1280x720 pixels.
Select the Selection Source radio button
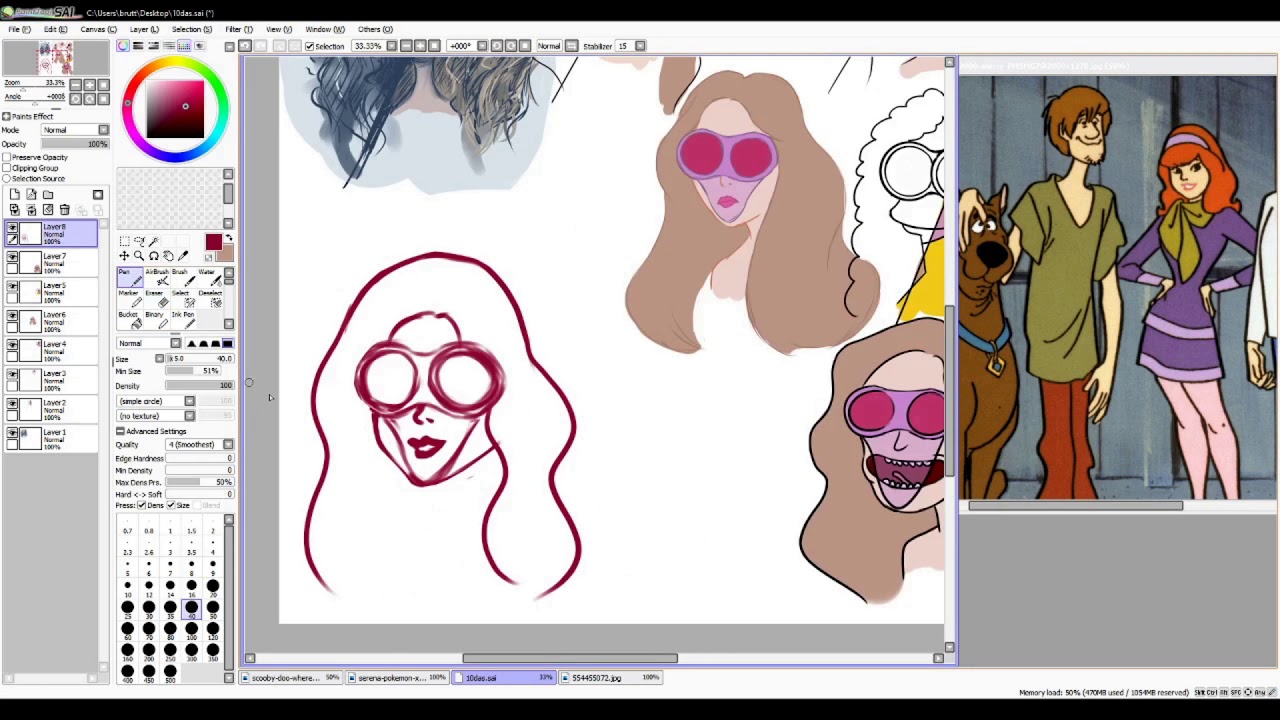(x=7, y=179)
